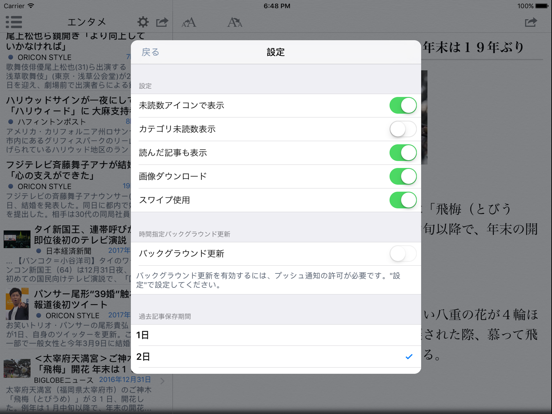This screenshot has width=552, height=414.
Task: Open settings with the gear icon
Action: point(143,22)
